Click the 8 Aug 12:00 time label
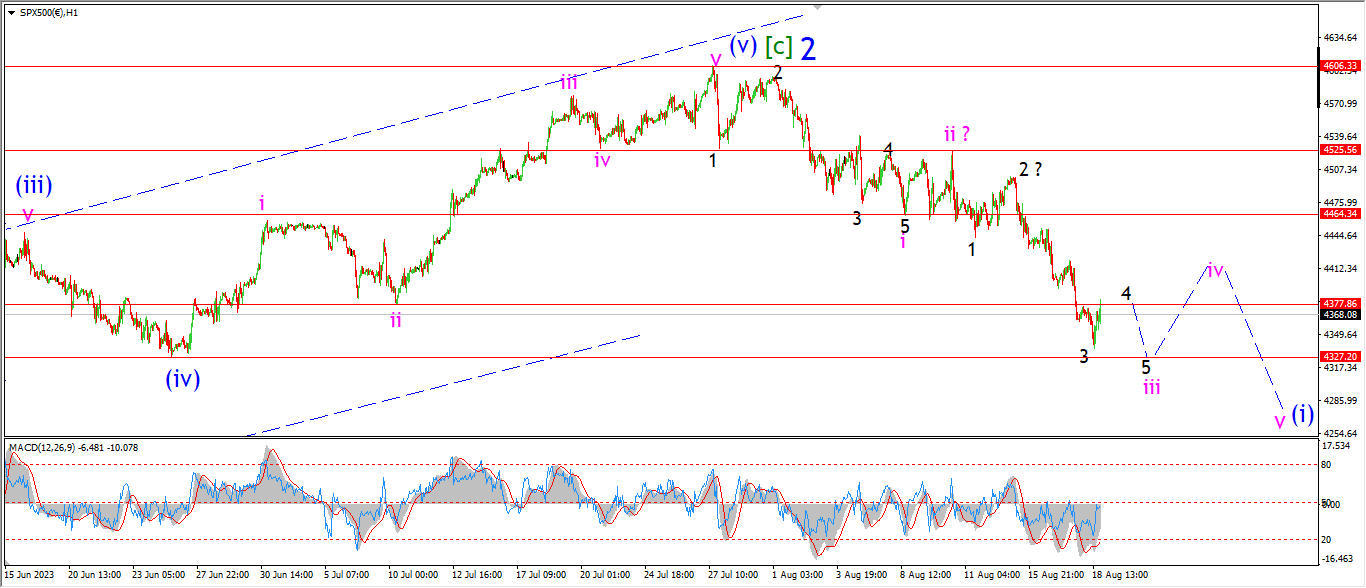This screenshot has height=588, width=1366. 926,576
